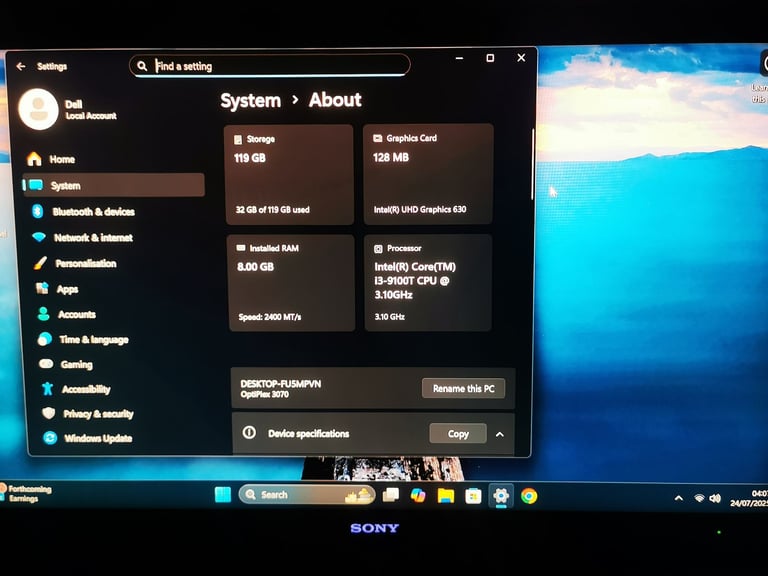Viewport: 768px width, 576px height.
Task: Click the Settings window vertical scrollbar
Action: point(532,164)
